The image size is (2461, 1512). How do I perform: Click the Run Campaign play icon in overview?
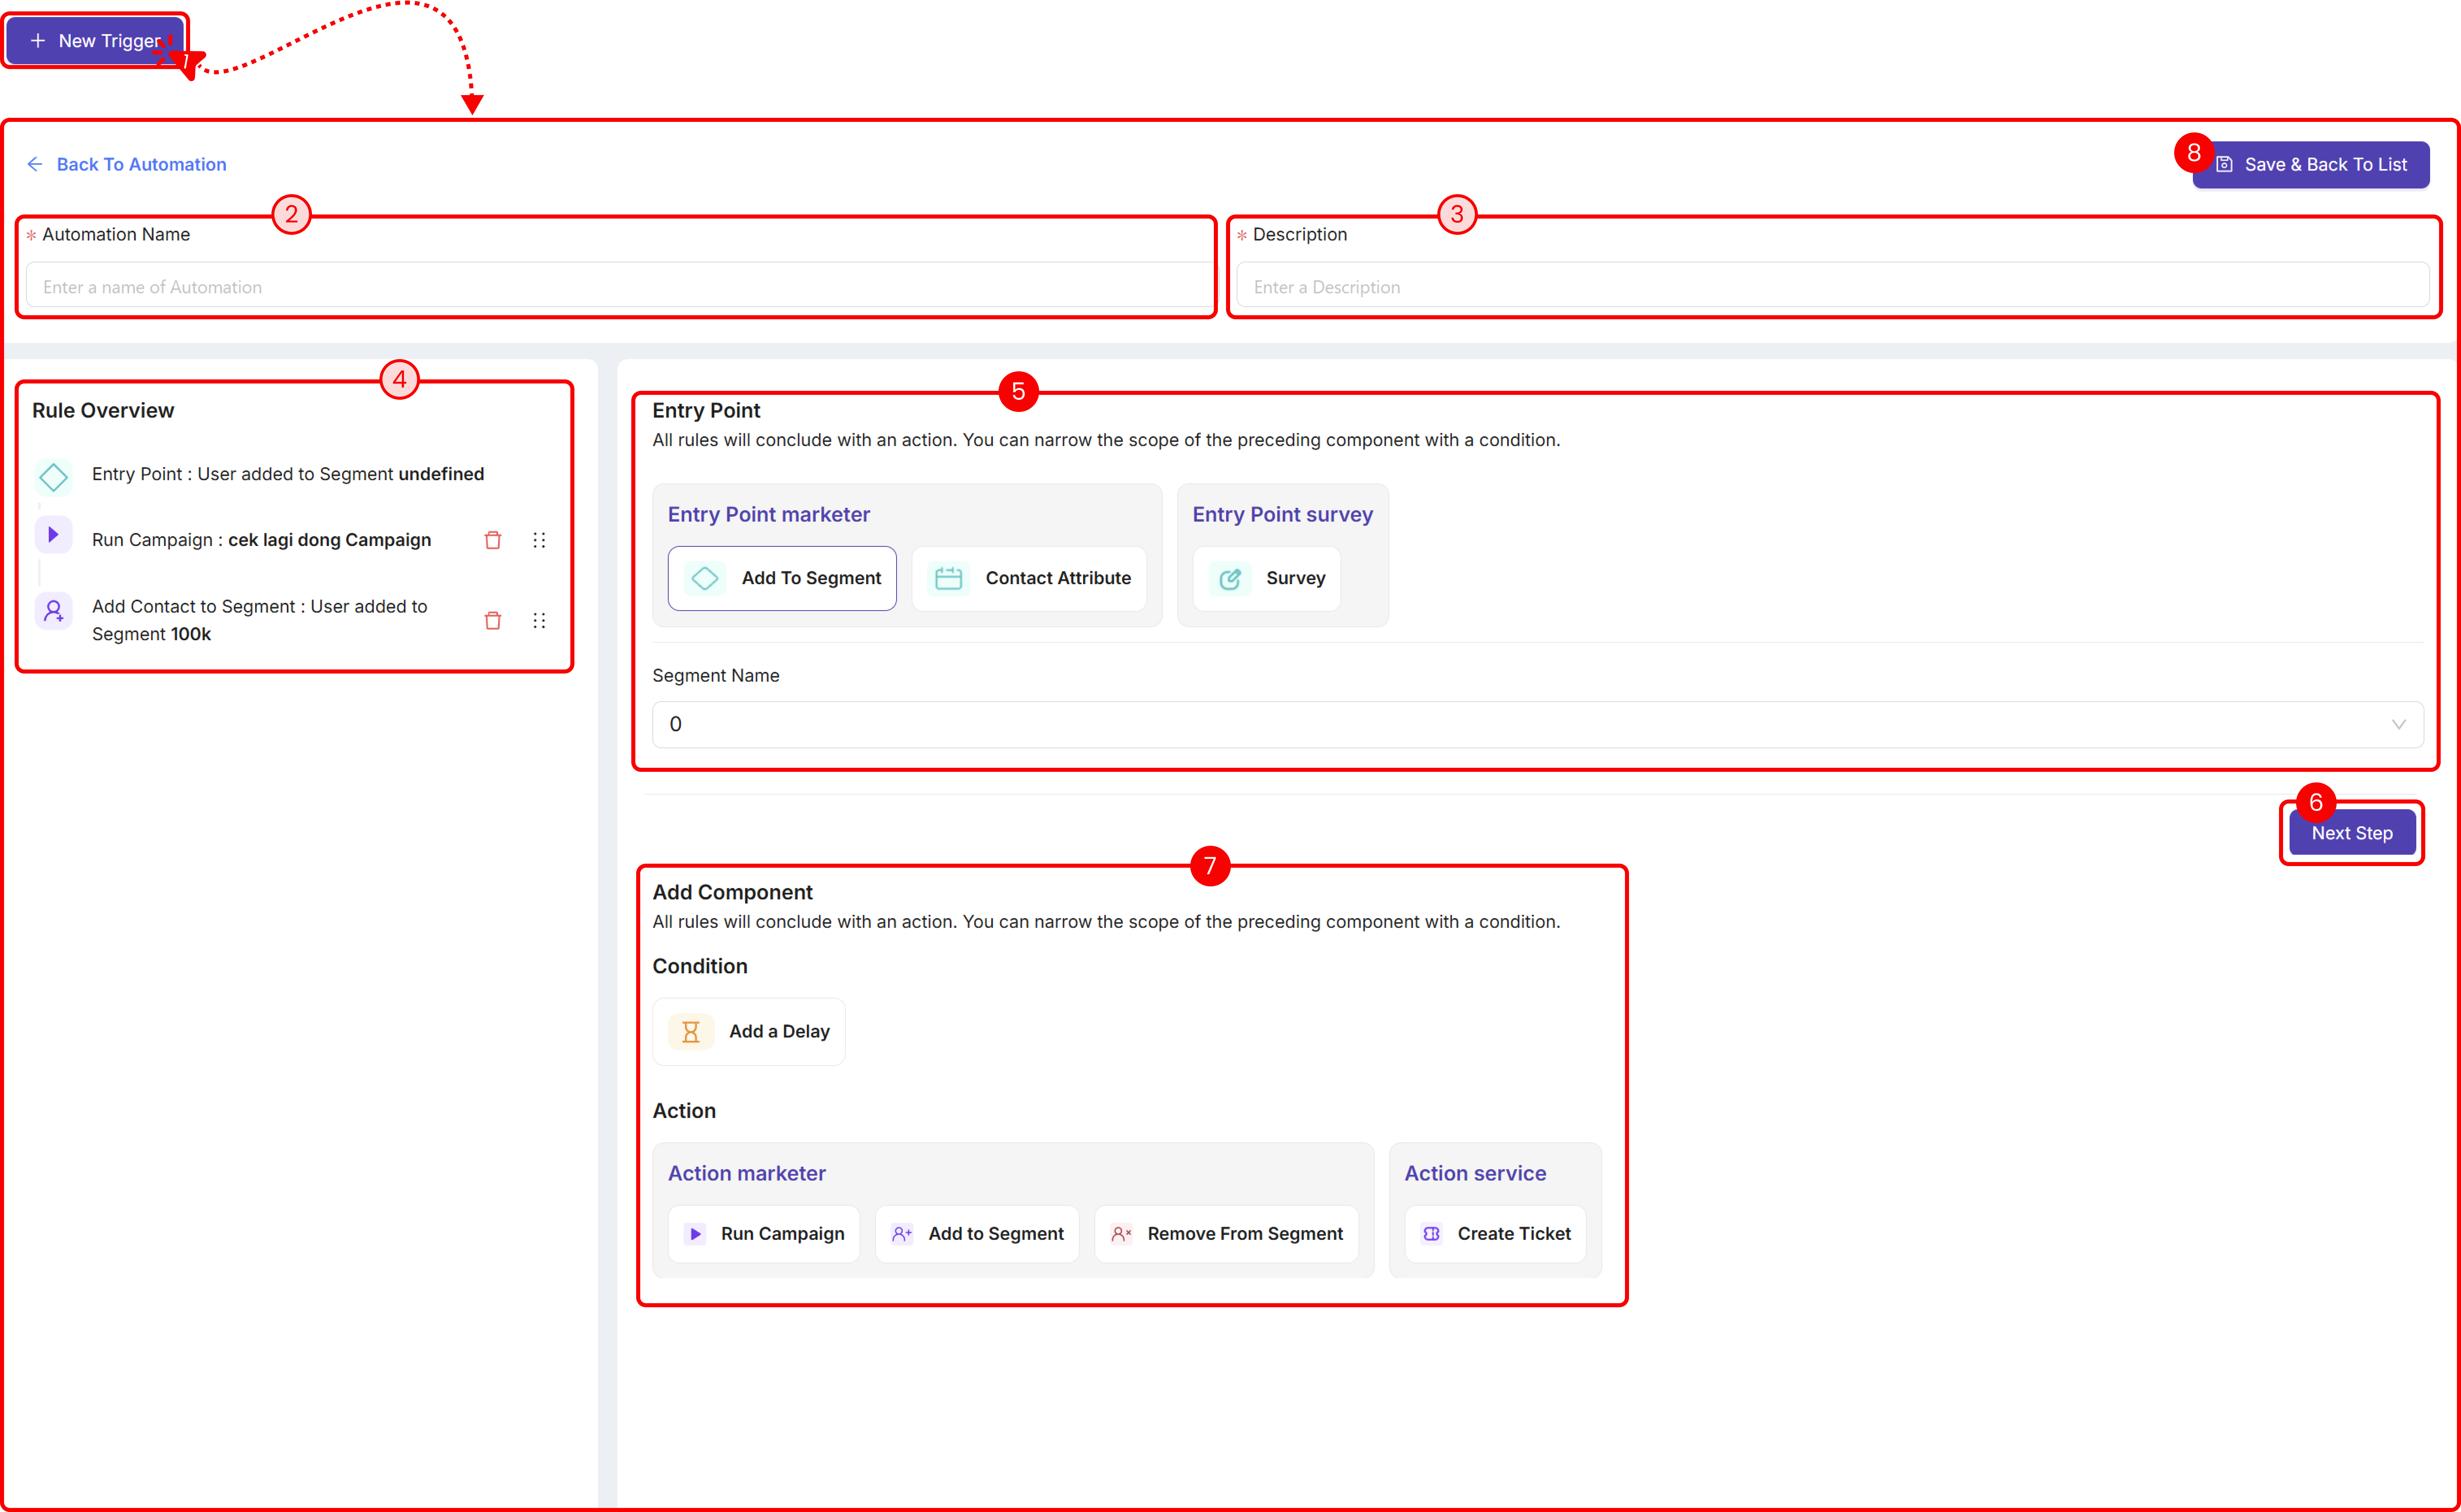click(x=53, y=535)
